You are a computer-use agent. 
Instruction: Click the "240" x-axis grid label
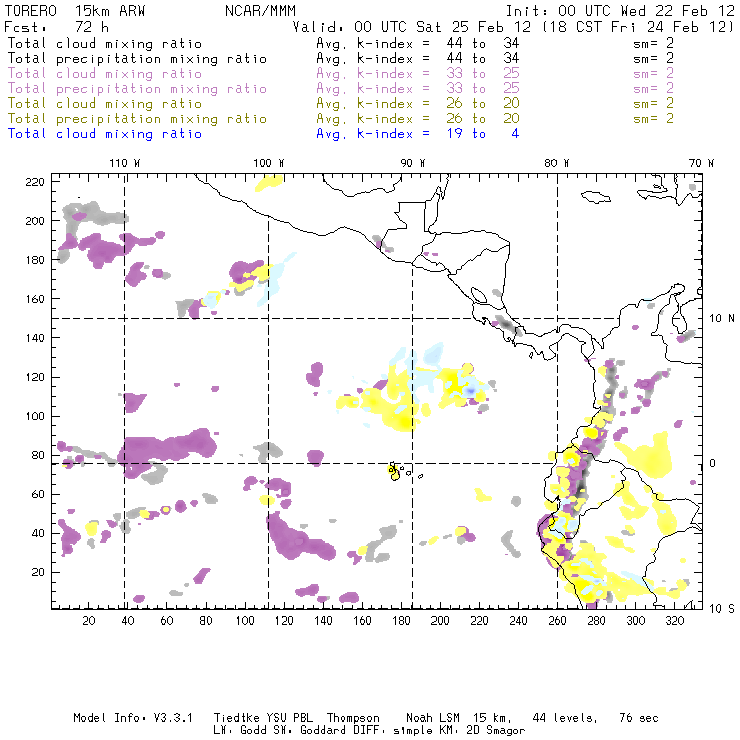point(518,621)
